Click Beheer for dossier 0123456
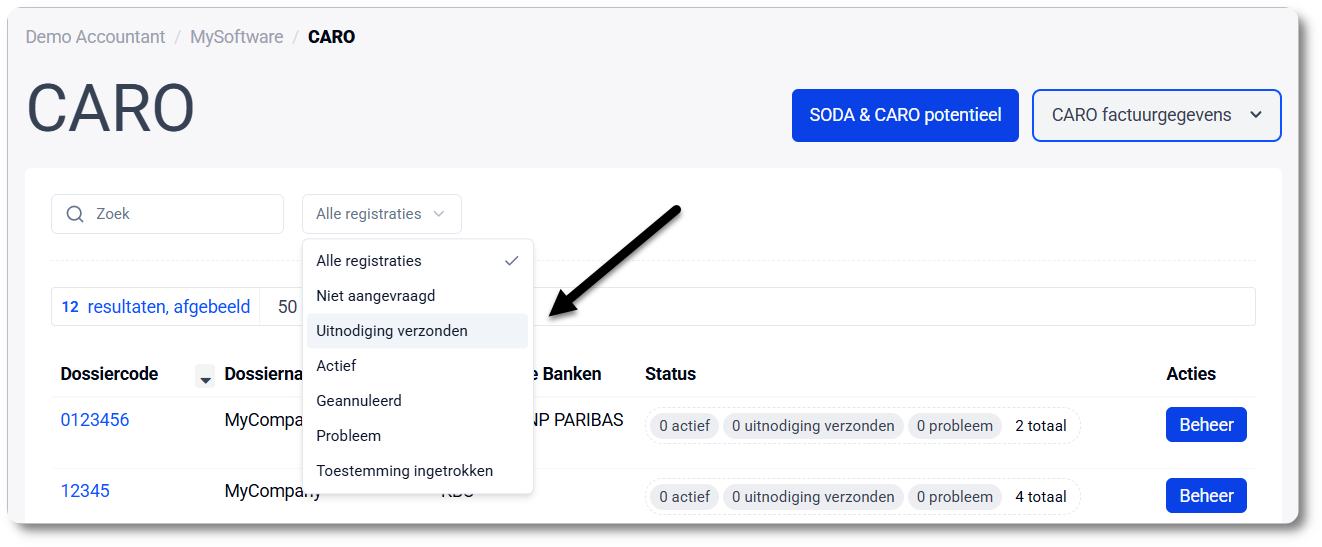Viewport: 1322px width, 547px height. (x=1205, y=425)
